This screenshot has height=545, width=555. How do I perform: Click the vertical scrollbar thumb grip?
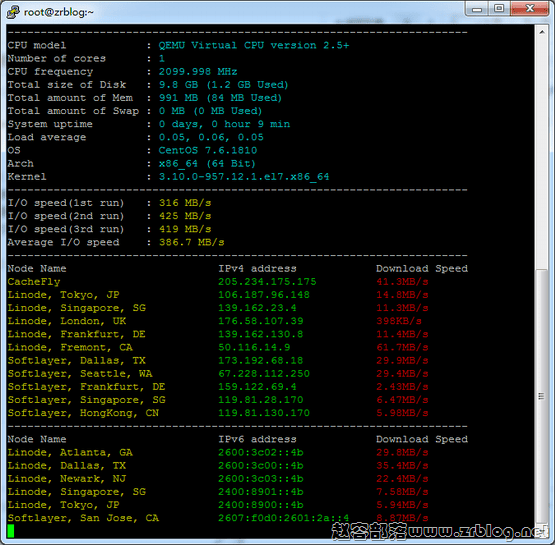(x=541, y=396)
